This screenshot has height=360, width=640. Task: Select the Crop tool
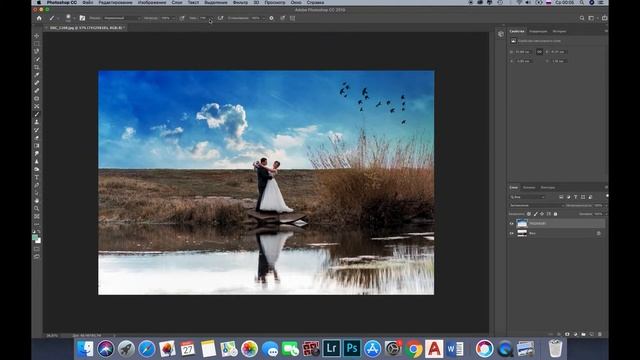[x=37, y=67]
